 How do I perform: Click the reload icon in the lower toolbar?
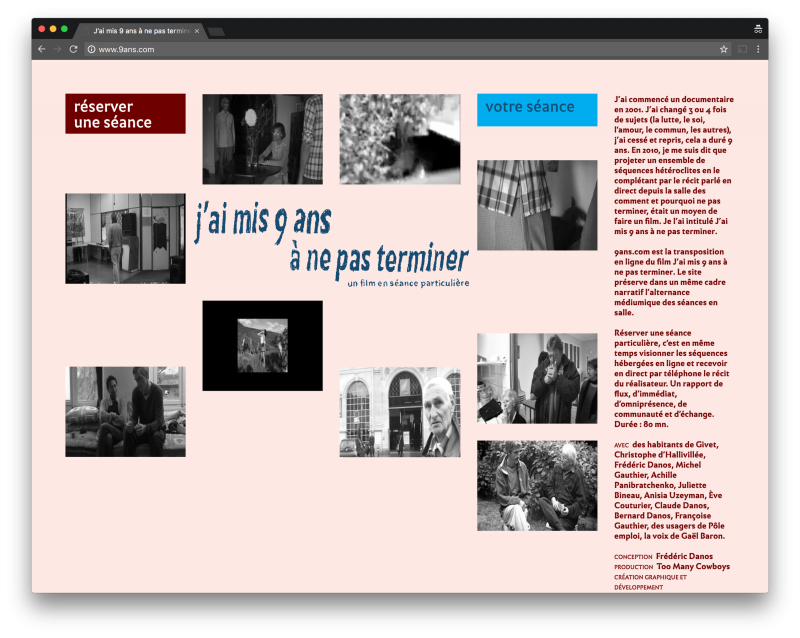pos(74,48)
